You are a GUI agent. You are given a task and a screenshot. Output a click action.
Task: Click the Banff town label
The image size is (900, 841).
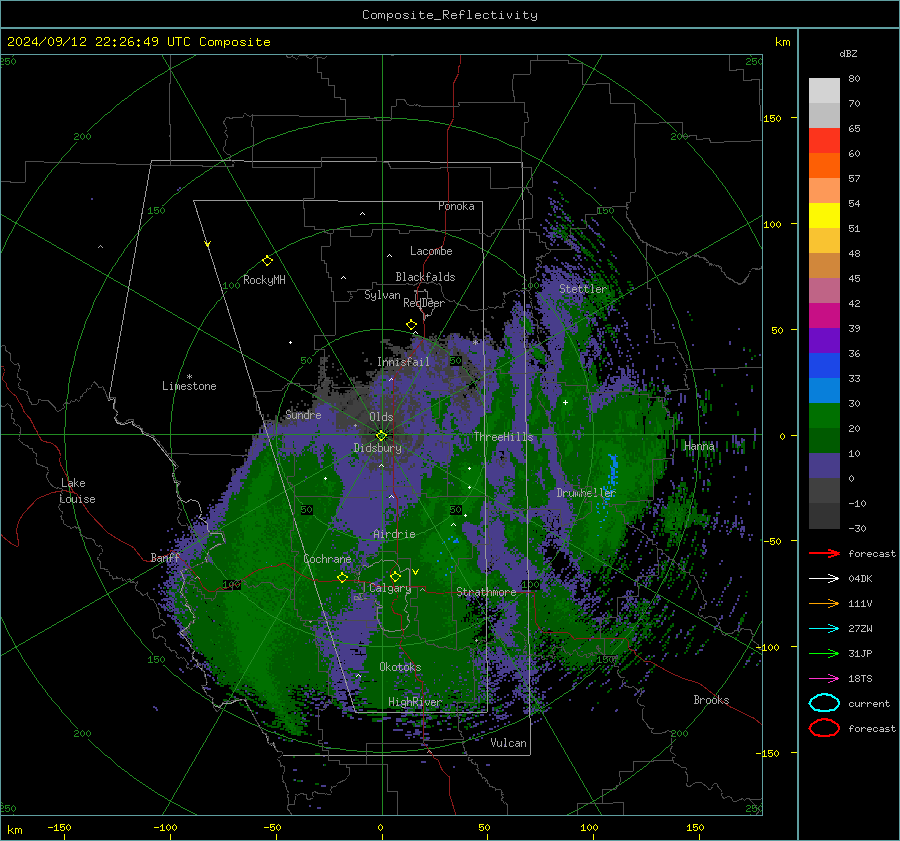click(x=165, y=558)
